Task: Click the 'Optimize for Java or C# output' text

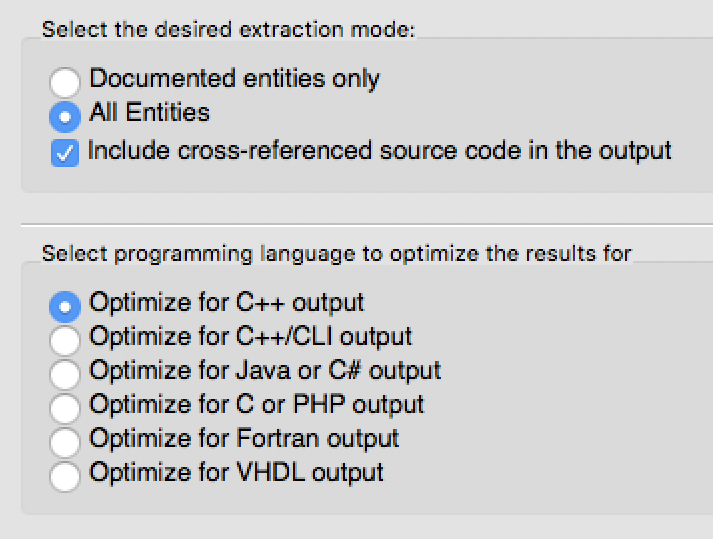Action: pyautogui.click(x=265, y=371)
